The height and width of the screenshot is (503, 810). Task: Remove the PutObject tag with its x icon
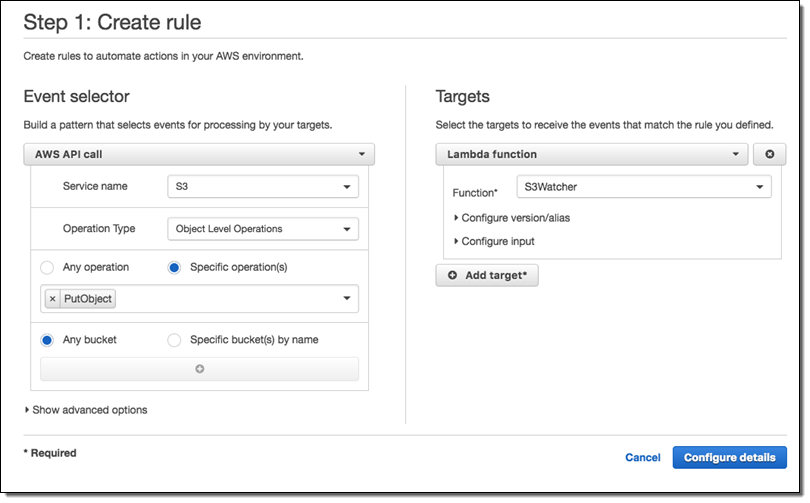[53, 299]
